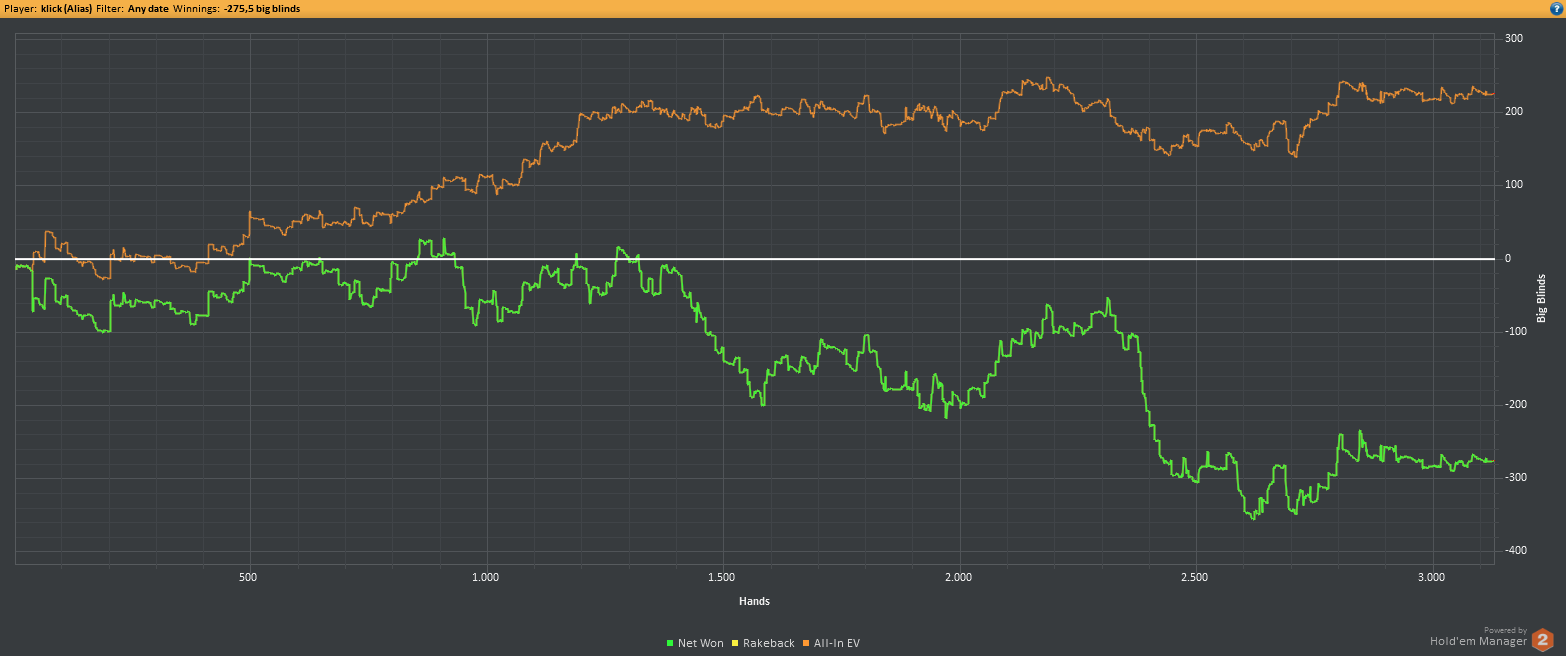Click the 2.500 tick on the hands axis
This screenshot has height=656, width=1566.
tap(1194, 578)
